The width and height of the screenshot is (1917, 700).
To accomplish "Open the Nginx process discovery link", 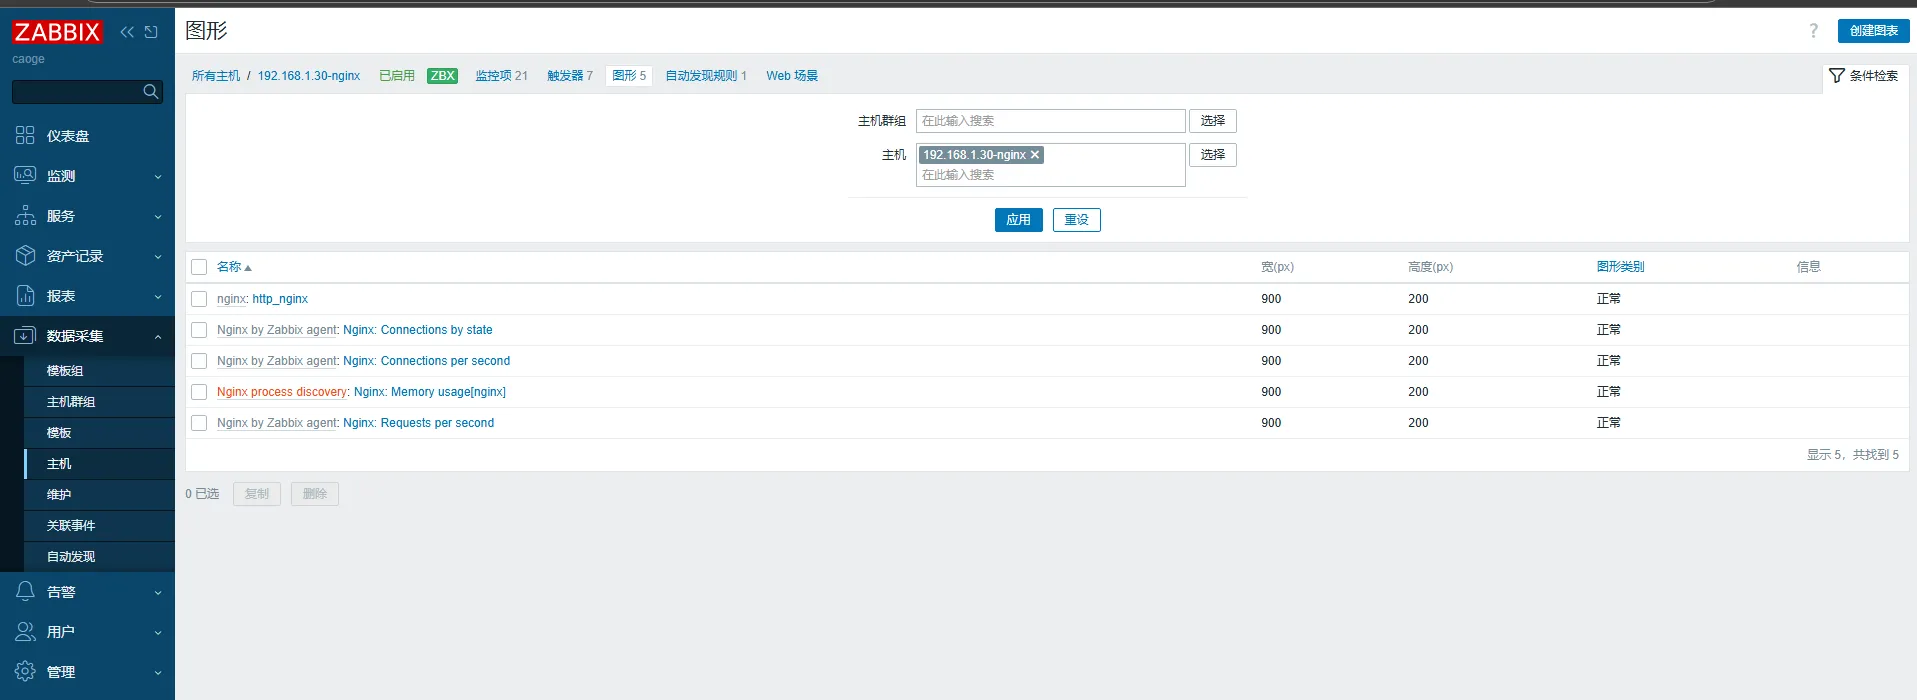I will pyautogui.click(x=281, y=392).
